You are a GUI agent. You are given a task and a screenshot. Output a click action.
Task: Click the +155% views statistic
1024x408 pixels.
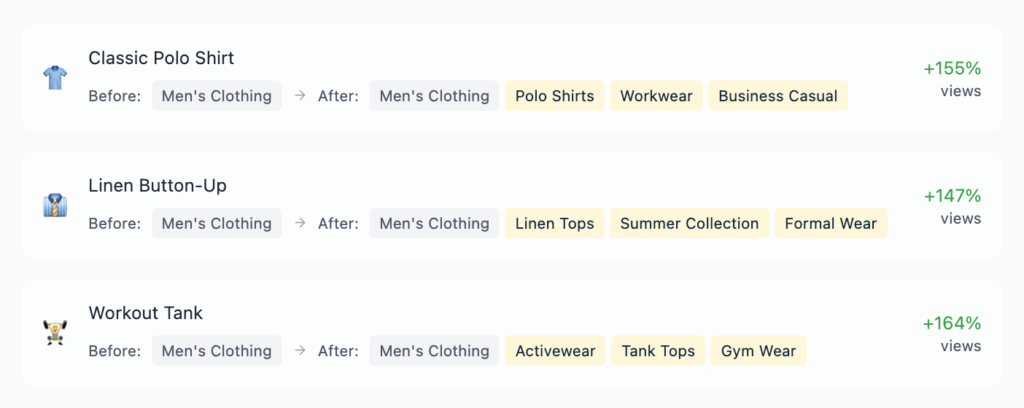pyautogui.click(x=952, y=79)
